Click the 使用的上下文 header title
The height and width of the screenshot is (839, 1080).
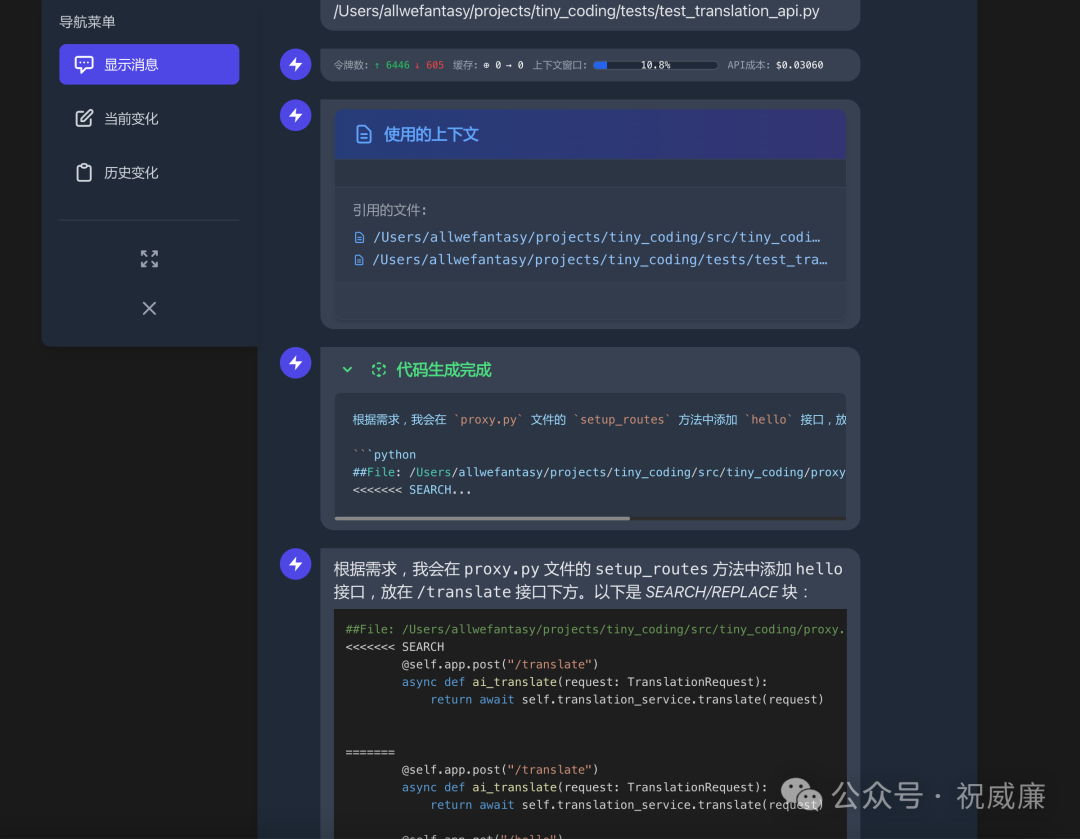pyautogui.click(x=431, y=134)
